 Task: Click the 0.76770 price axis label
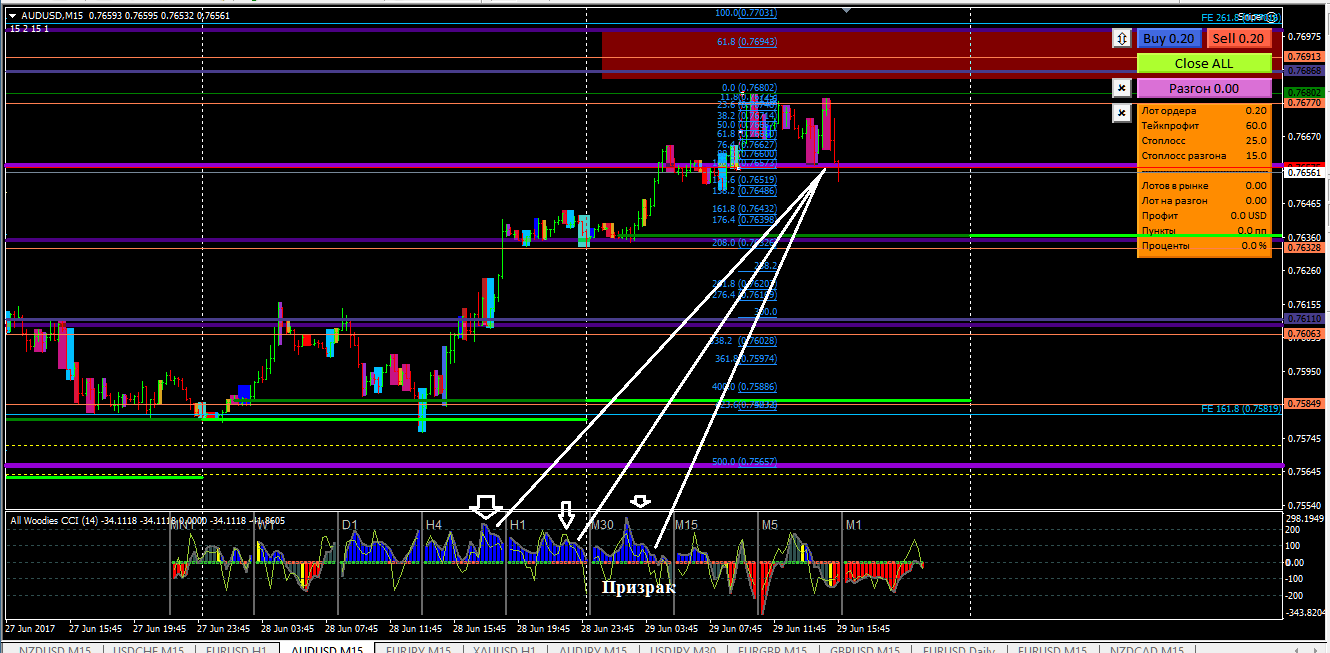coord(1303,102)
